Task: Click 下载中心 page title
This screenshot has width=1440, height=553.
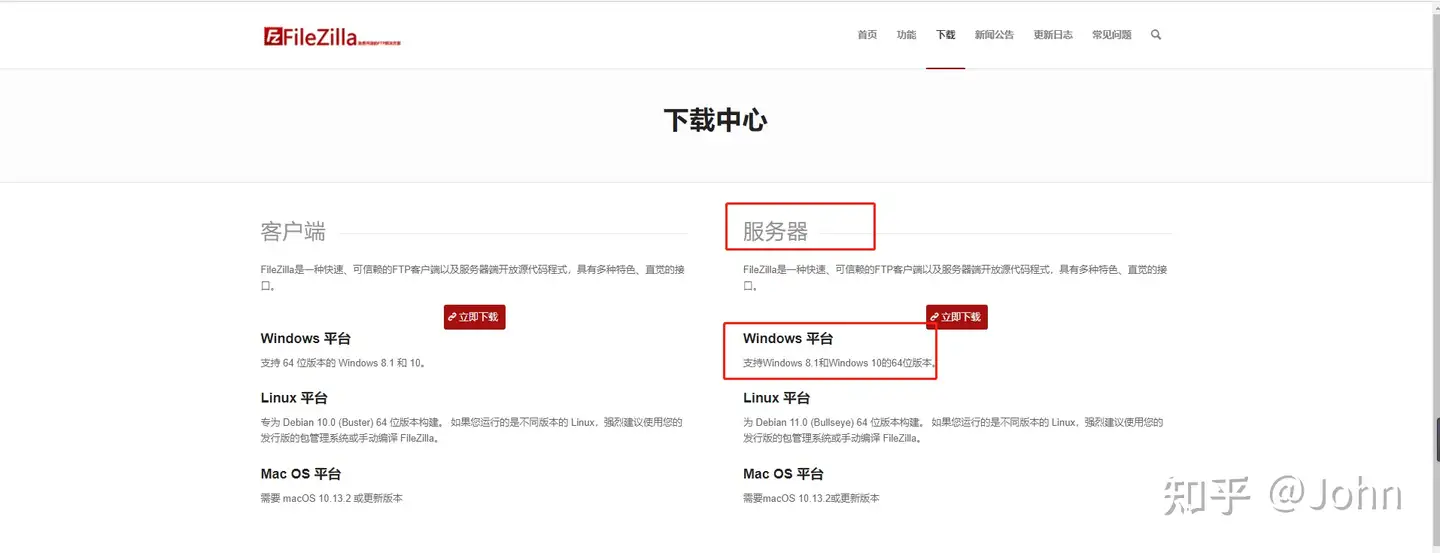Action: (715, 121)
